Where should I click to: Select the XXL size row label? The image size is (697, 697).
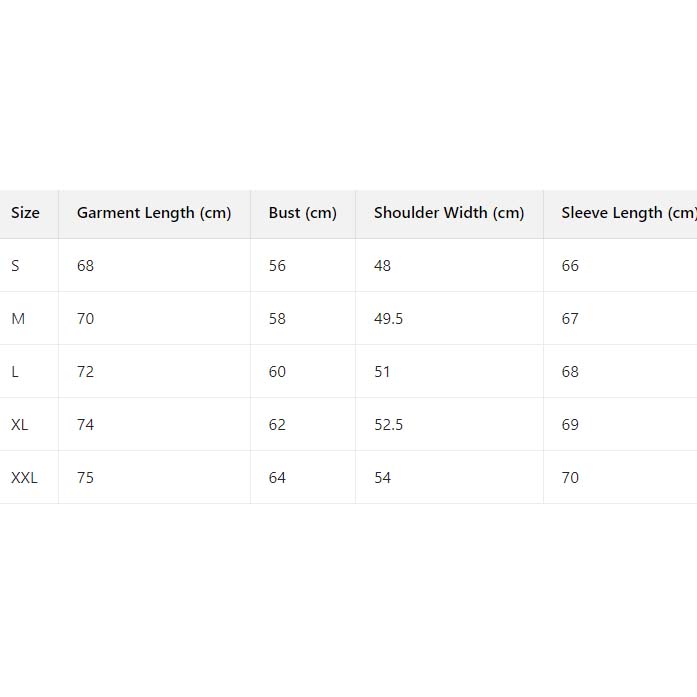(24, 478)
